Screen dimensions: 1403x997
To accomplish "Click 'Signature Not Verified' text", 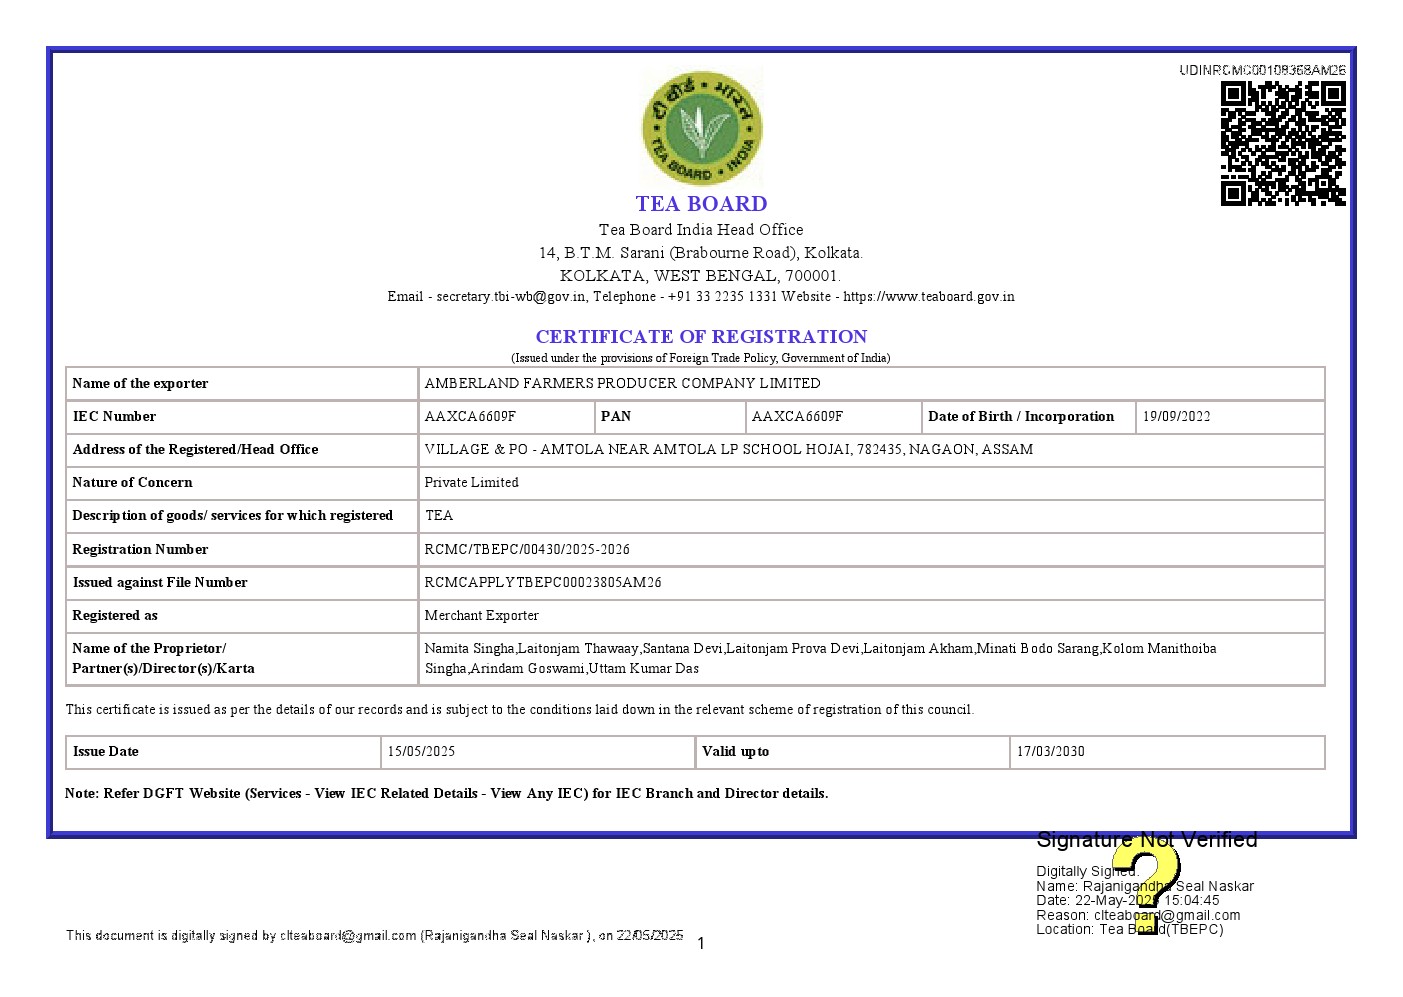I will tap(1147, 840).
